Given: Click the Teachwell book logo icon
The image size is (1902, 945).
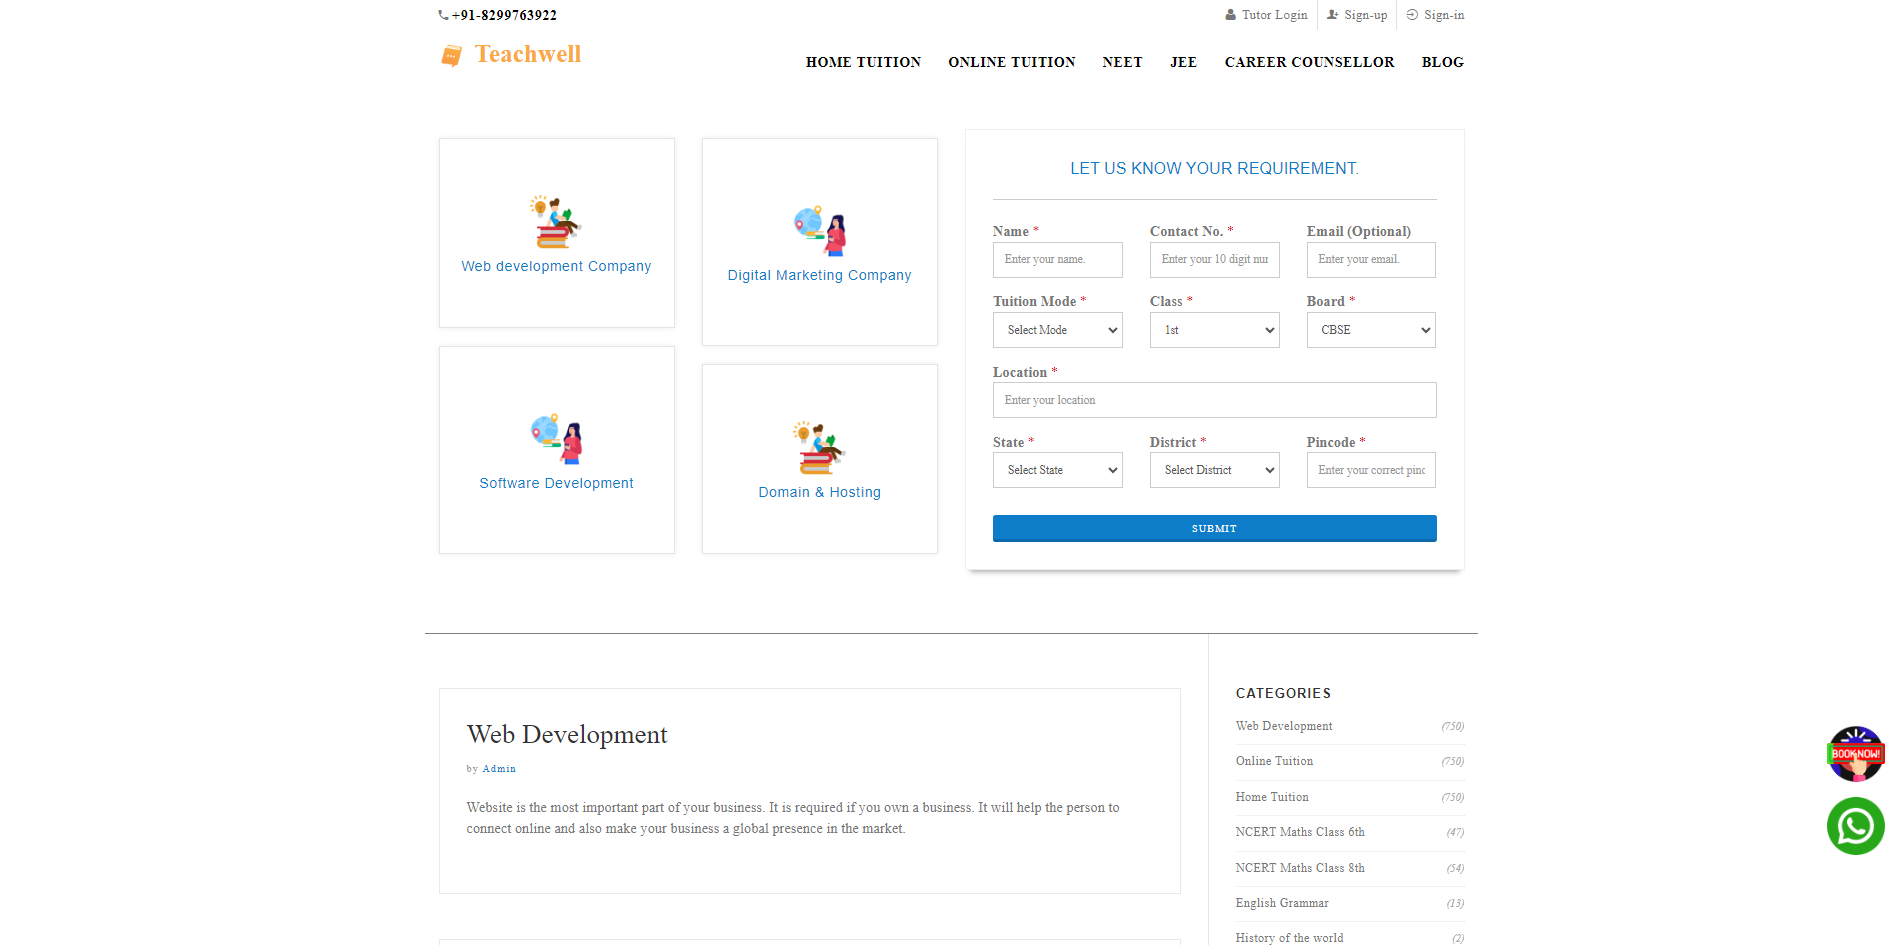Looking at the screenshot, I should [x=451, y=56].
